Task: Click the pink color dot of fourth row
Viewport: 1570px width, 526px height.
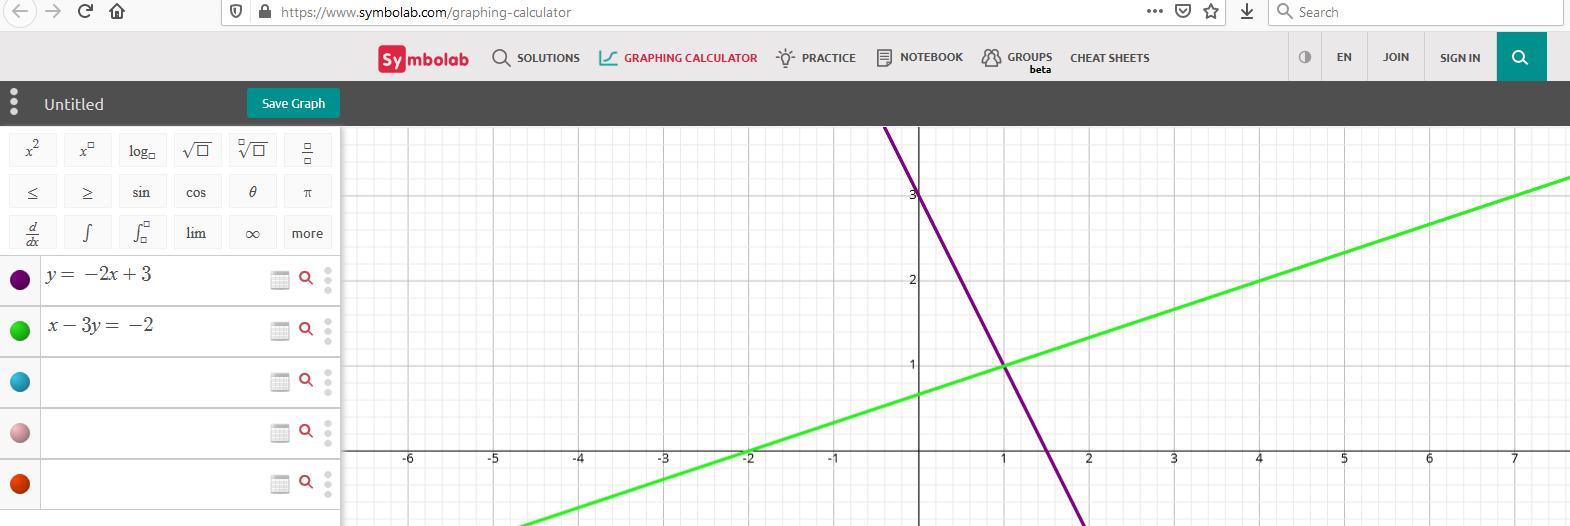Action: [x=20, y=433]
